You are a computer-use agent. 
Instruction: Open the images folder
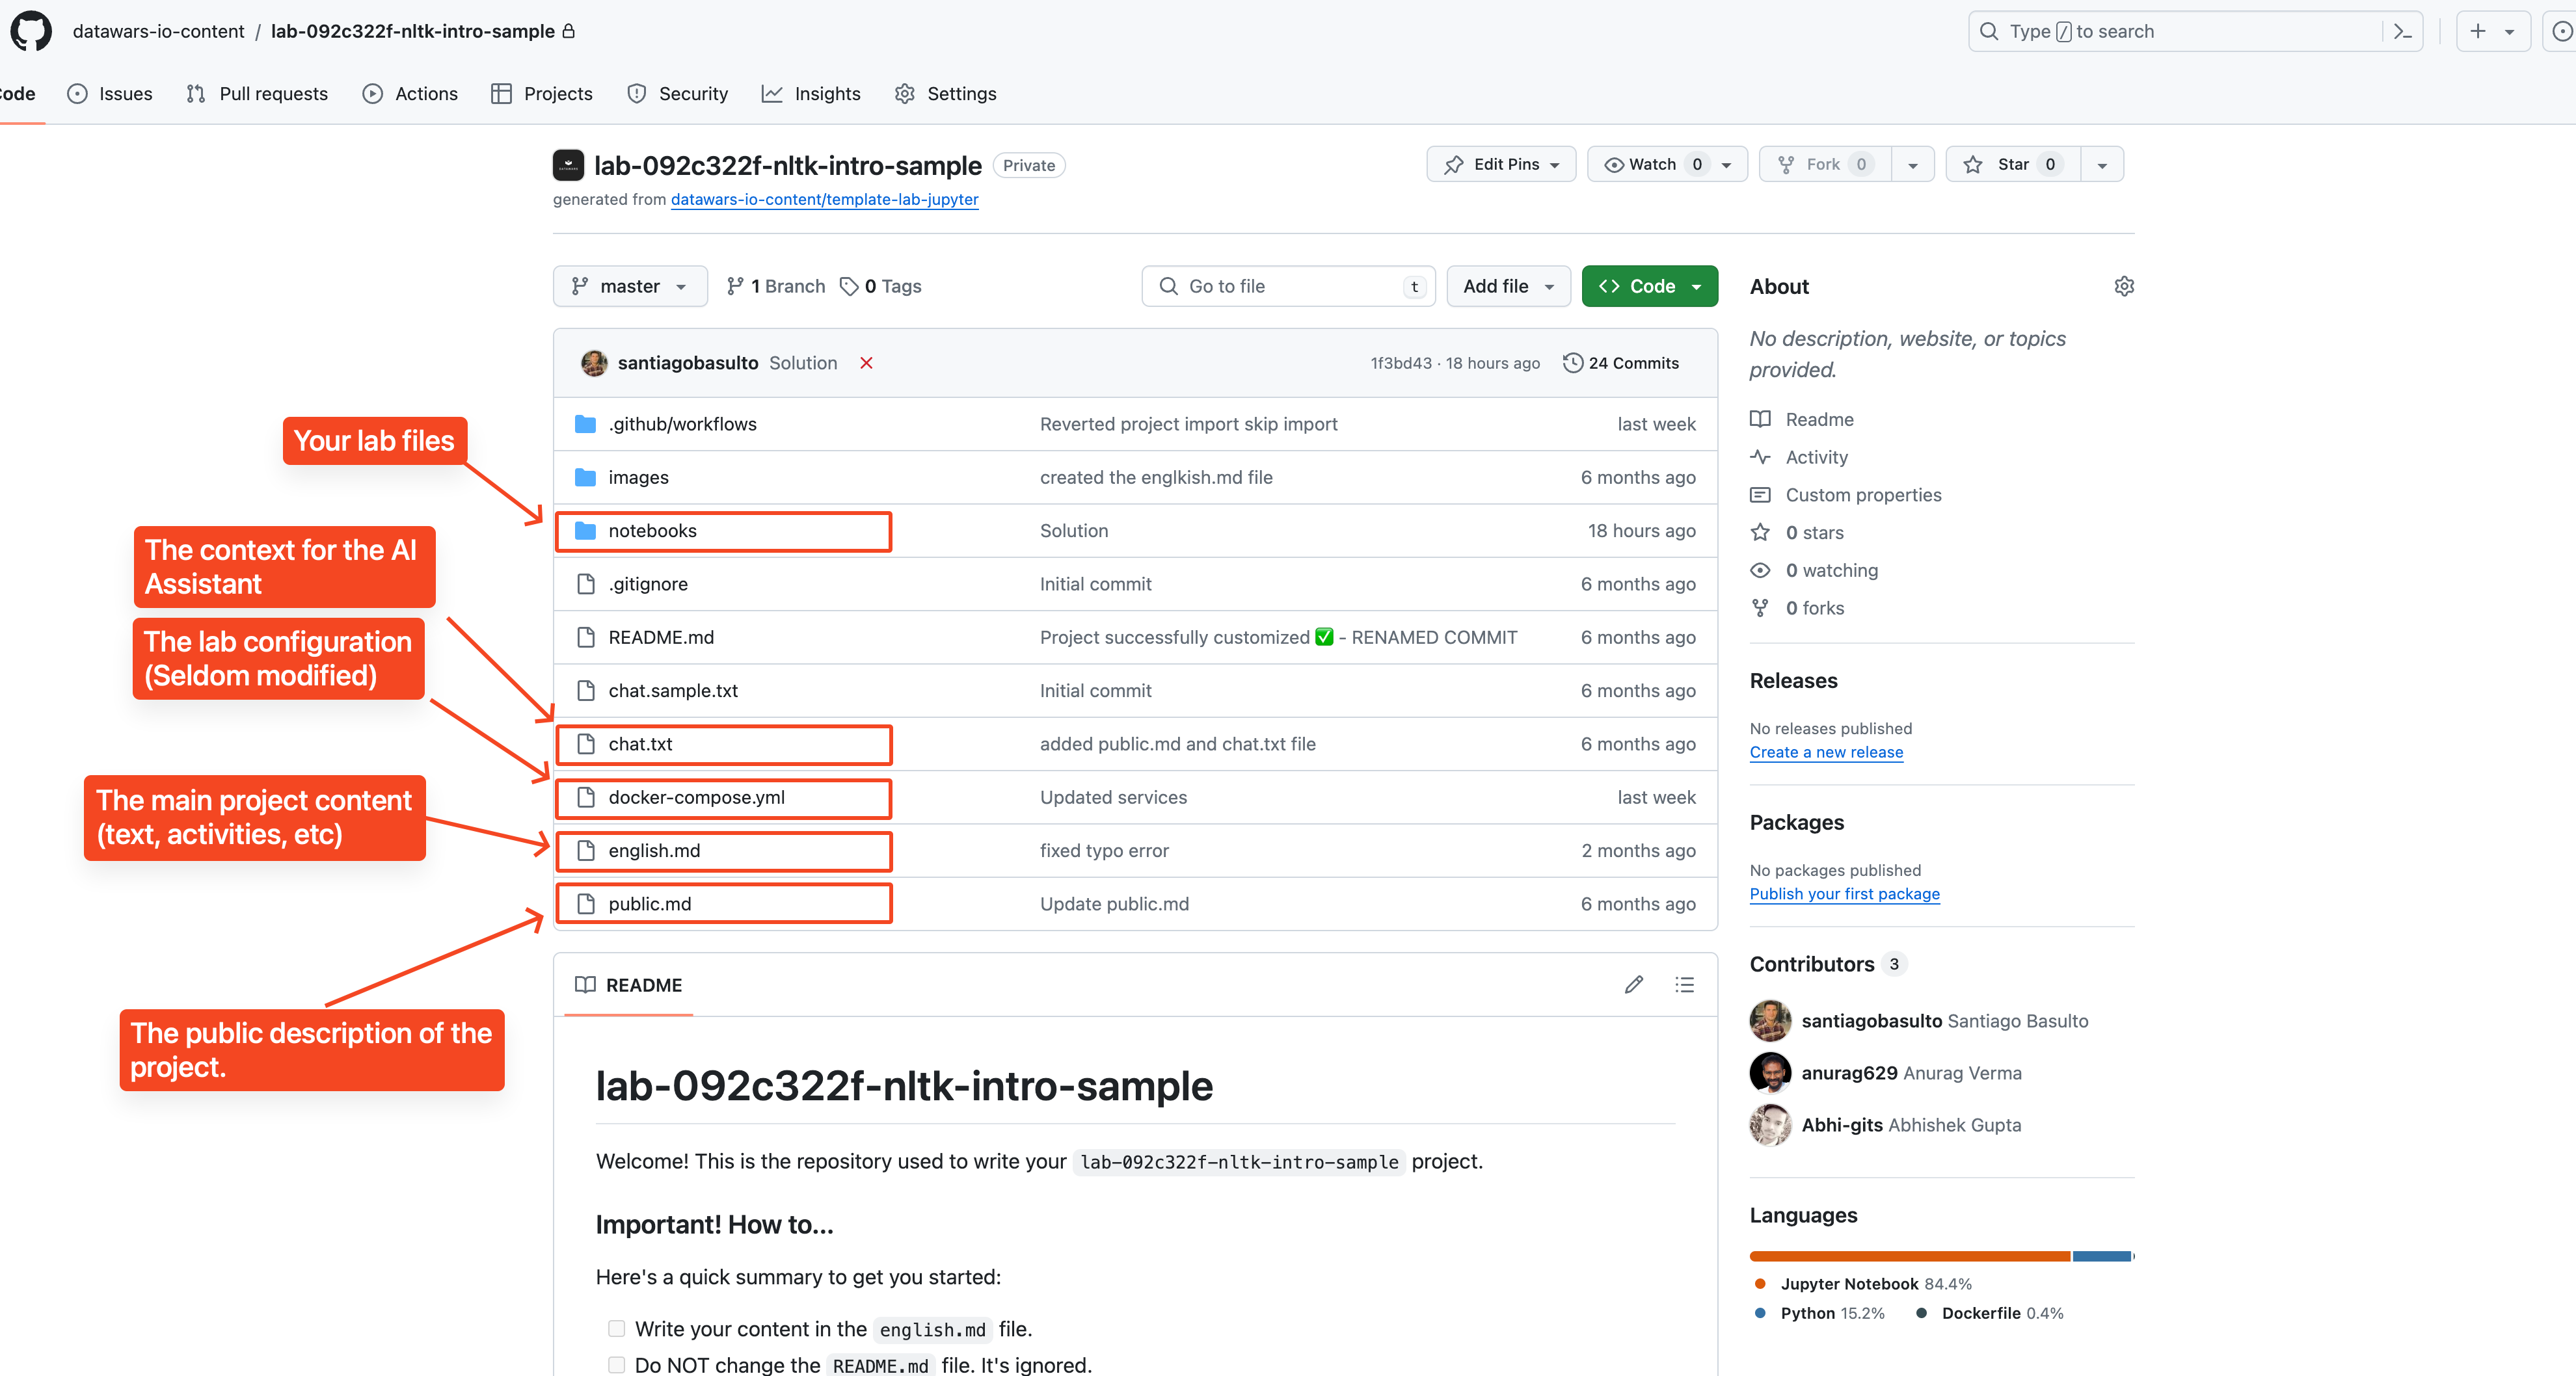click(638, 478)
